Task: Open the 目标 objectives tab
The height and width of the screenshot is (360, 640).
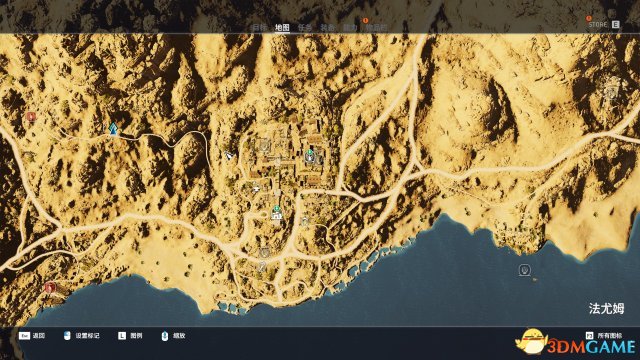Action: (x=259, y=27)
